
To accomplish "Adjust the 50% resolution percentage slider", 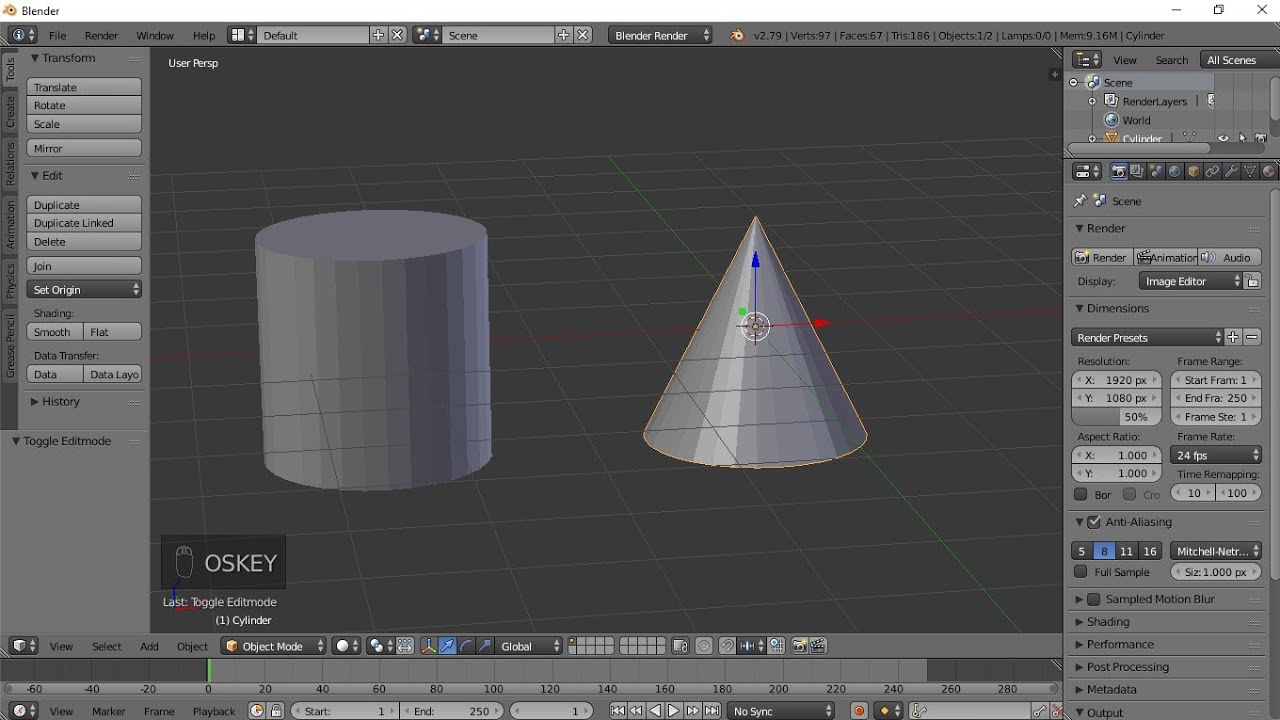I will 1116,417.
